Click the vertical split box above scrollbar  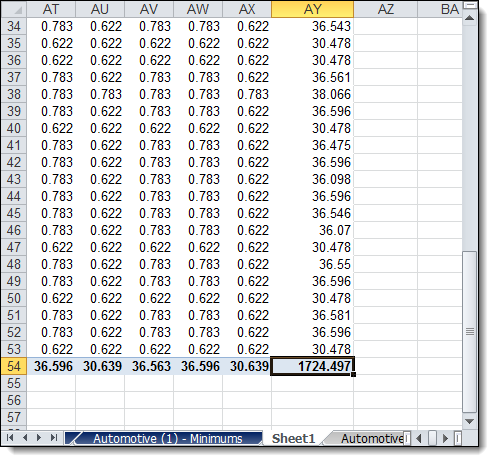[x=469, y=6]
